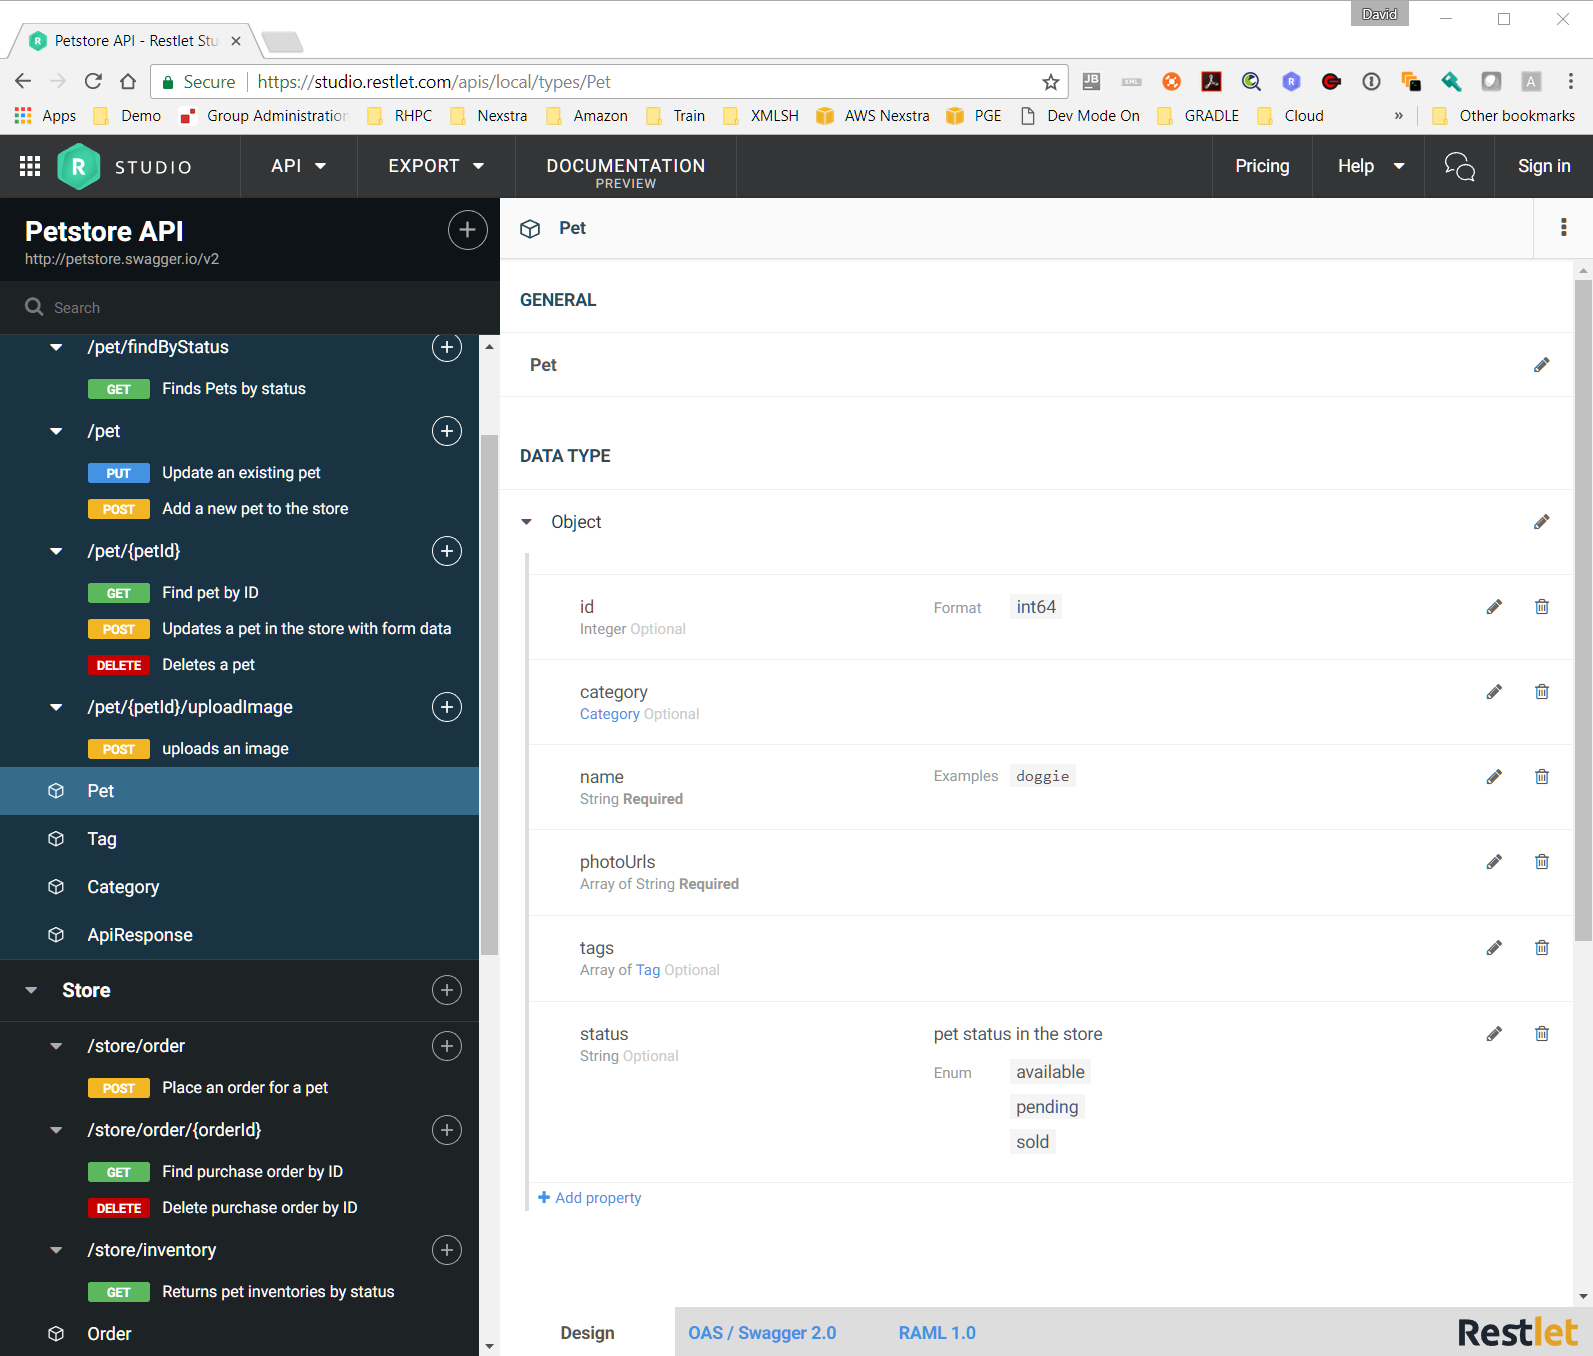This screenshot has height=1356, width=1593.
Task: Delete the name property
Action: (x=1542, y=777)
